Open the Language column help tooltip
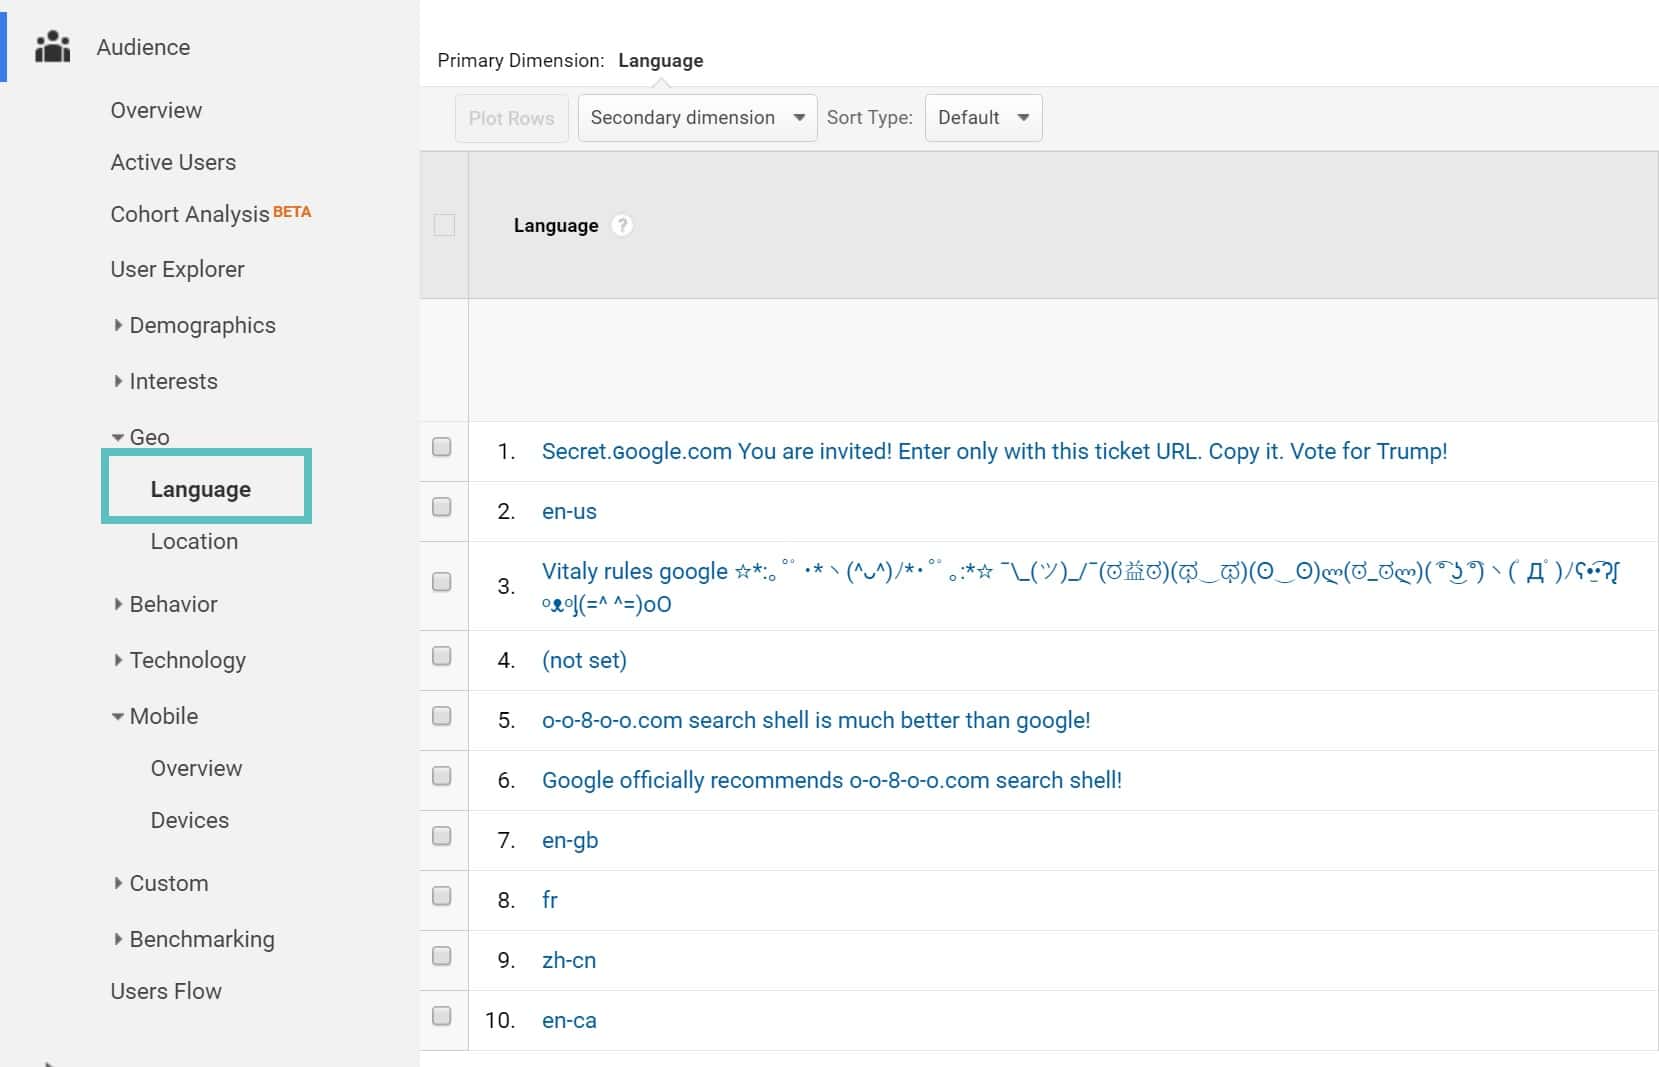Image resolution: width=1659 pixels, height=1067 pixels. (622, 225)
